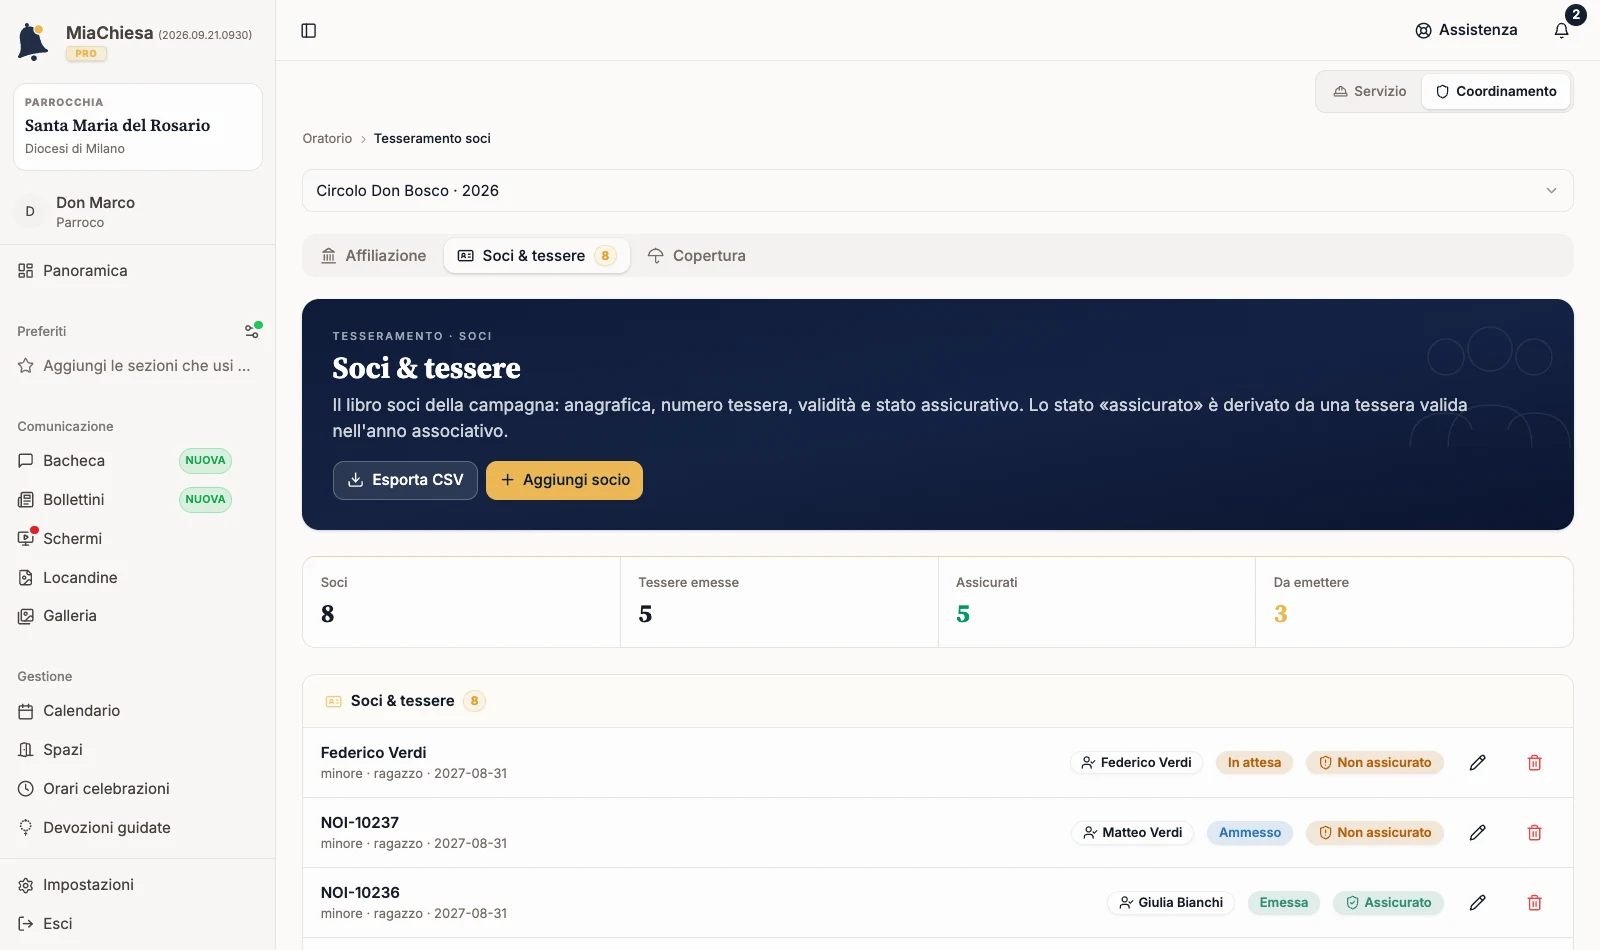Delete card NOI-10237 with trash
Image resolution: width=1600 pixels, height=950 pixels.
click(1535, 833)
